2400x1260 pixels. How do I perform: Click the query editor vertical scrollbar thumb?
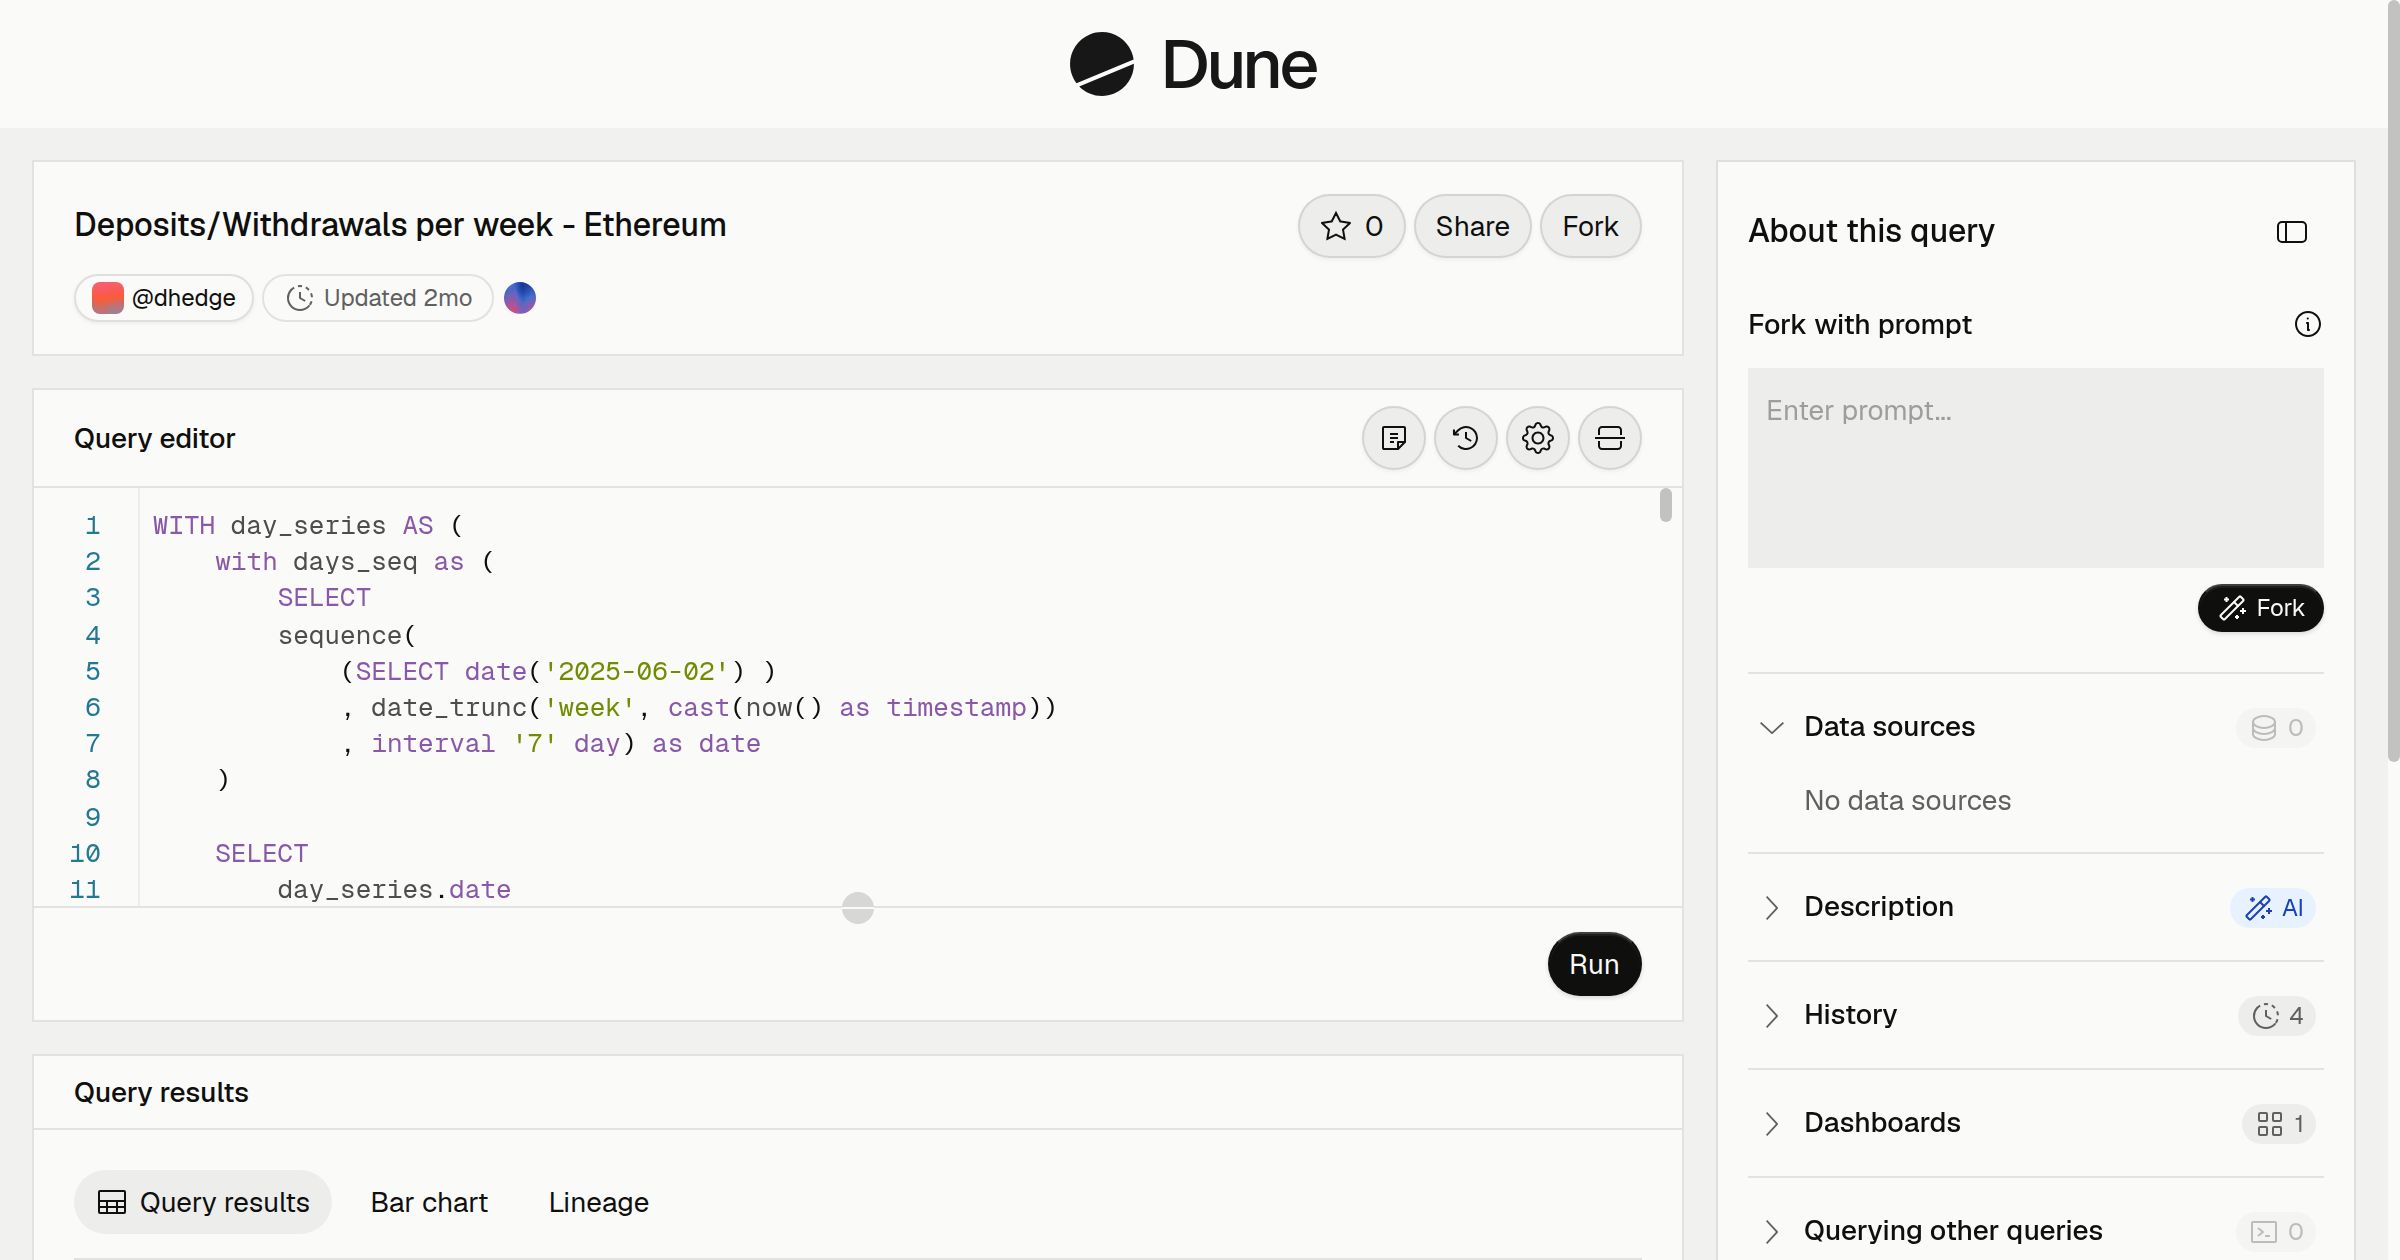[1665, 505]
